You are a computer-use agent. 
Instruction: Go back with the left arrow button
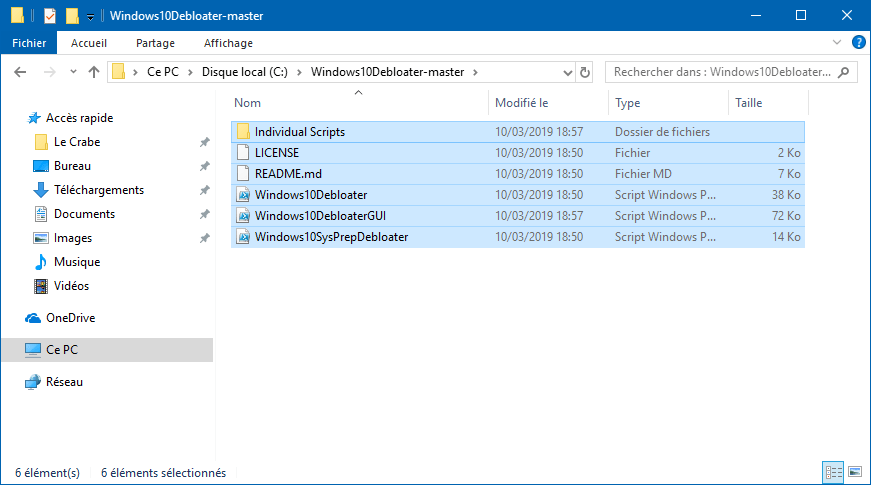20,72
